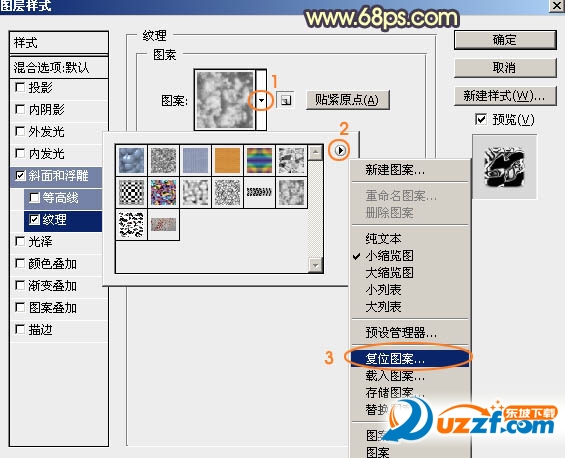Toggle the 渐变叠加 gradient overlay checkbox
Viewport: 565px width, 458px height.
[x=20, y=285]
